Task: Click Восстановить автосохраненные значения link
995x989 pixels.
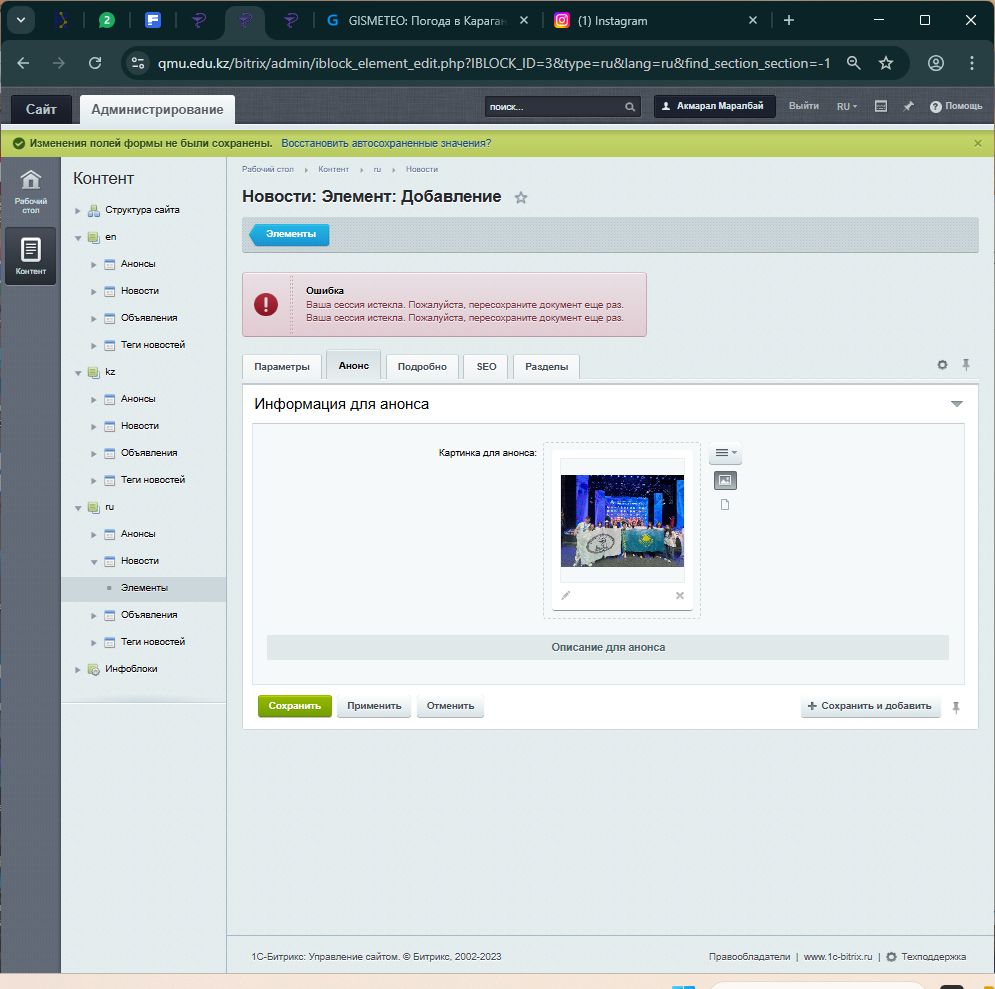Action: (386, 143)
